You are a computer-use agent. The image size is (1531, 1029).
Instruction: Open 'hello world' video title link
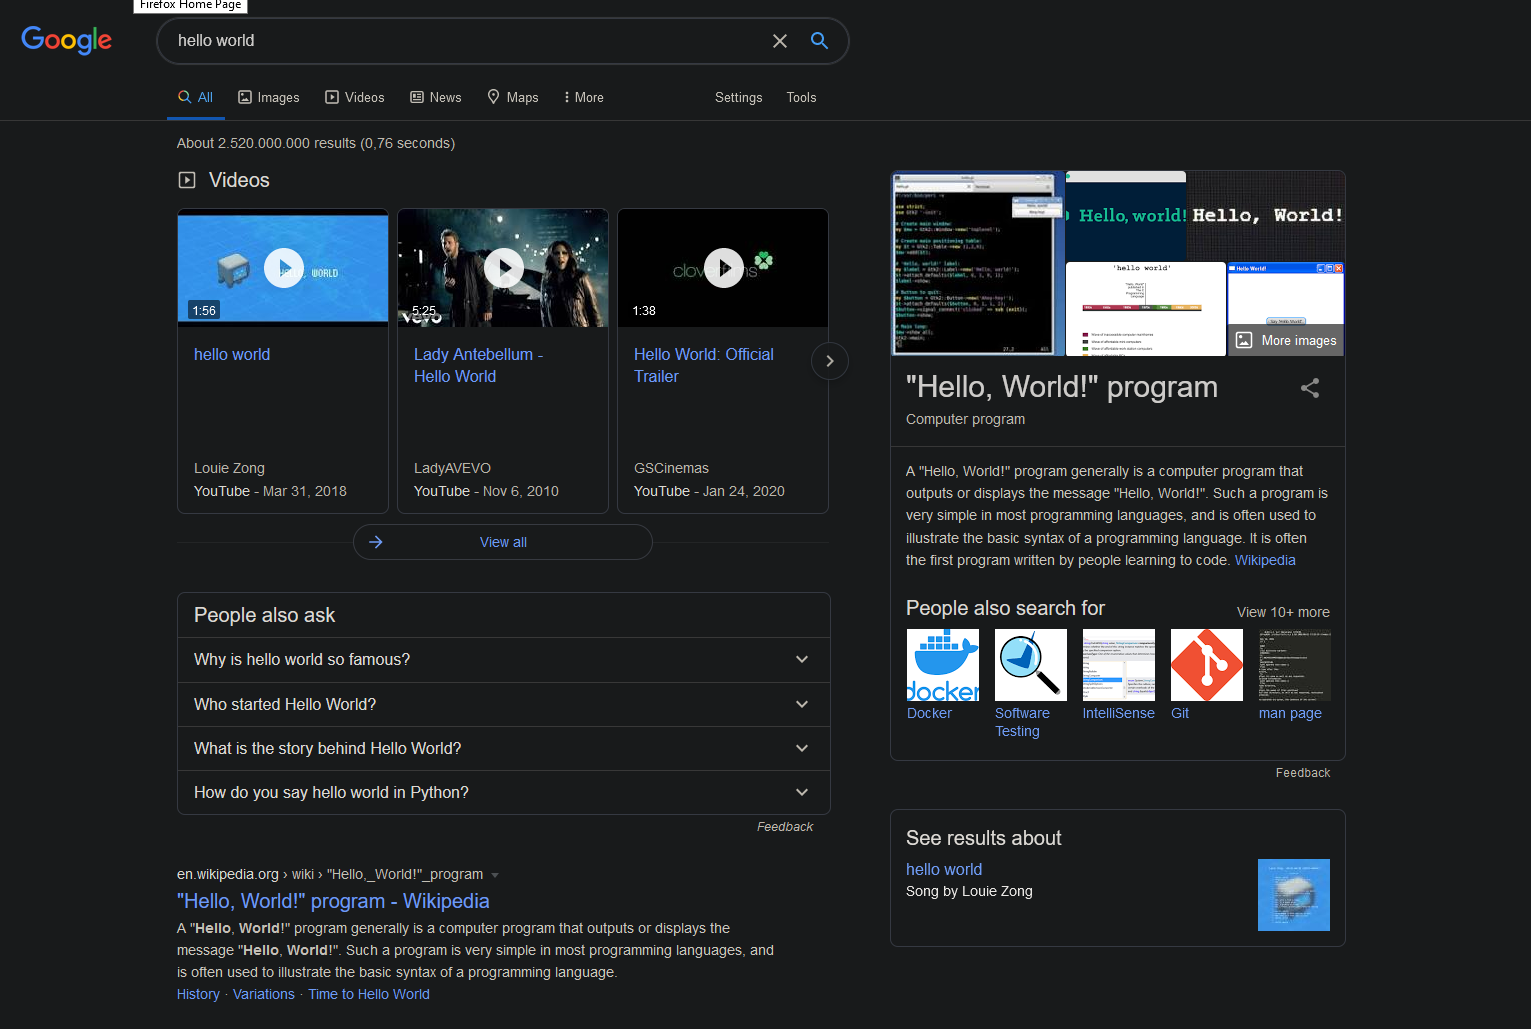[x=232, y=354]
